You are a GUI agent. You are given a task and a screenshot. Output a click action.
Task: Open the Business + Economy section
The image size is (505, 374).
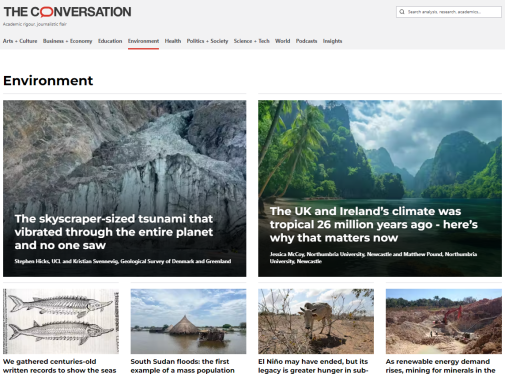[67, 41]
